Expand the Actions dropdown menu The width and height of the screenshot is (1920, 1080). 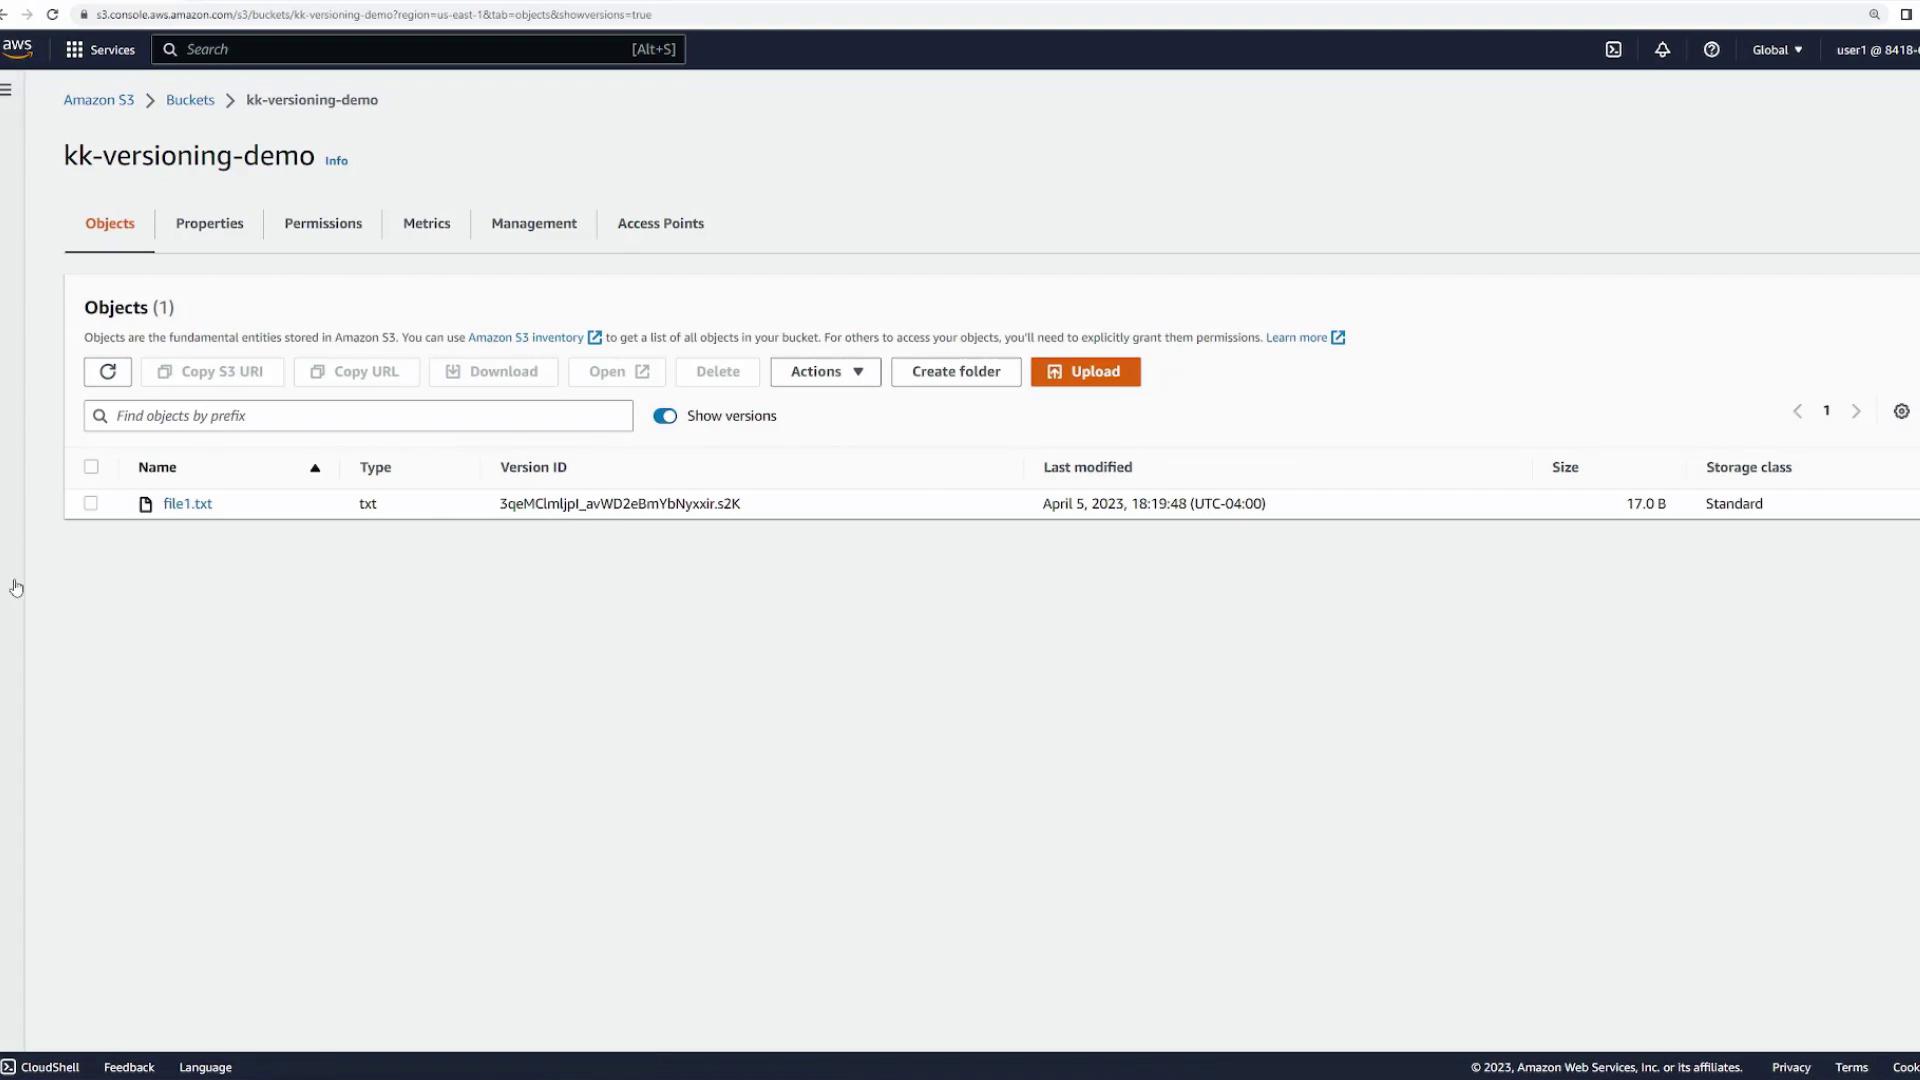(x=825, y=372)
